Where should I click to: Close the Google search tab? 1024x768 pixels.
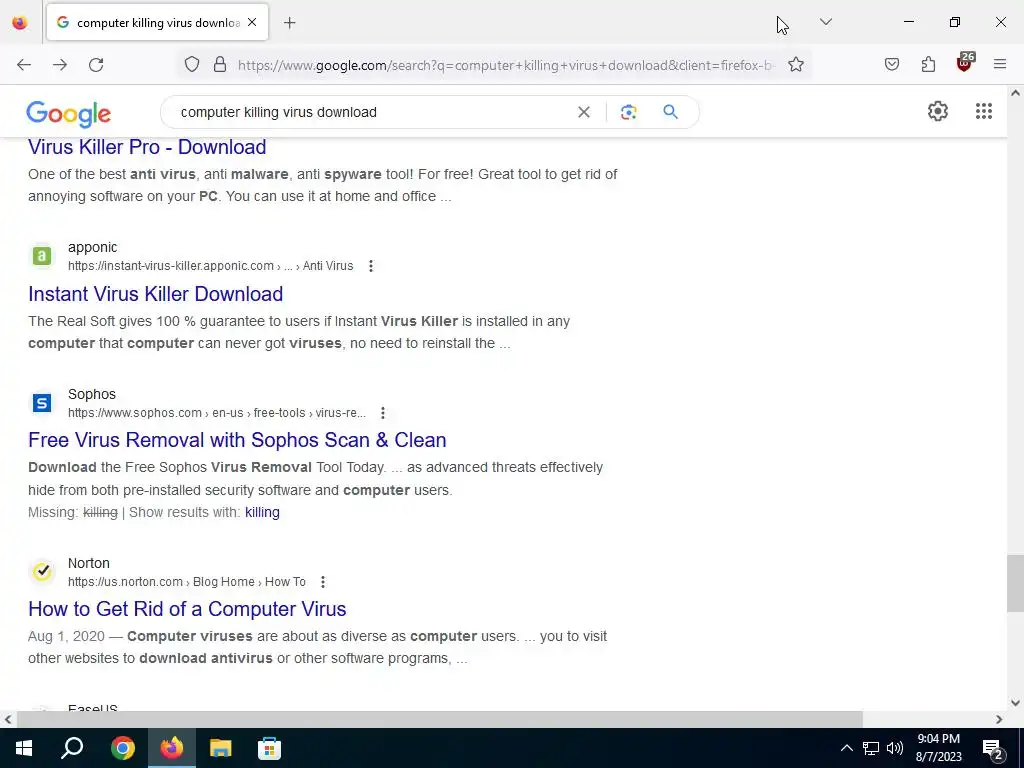(x=252, y=23)
